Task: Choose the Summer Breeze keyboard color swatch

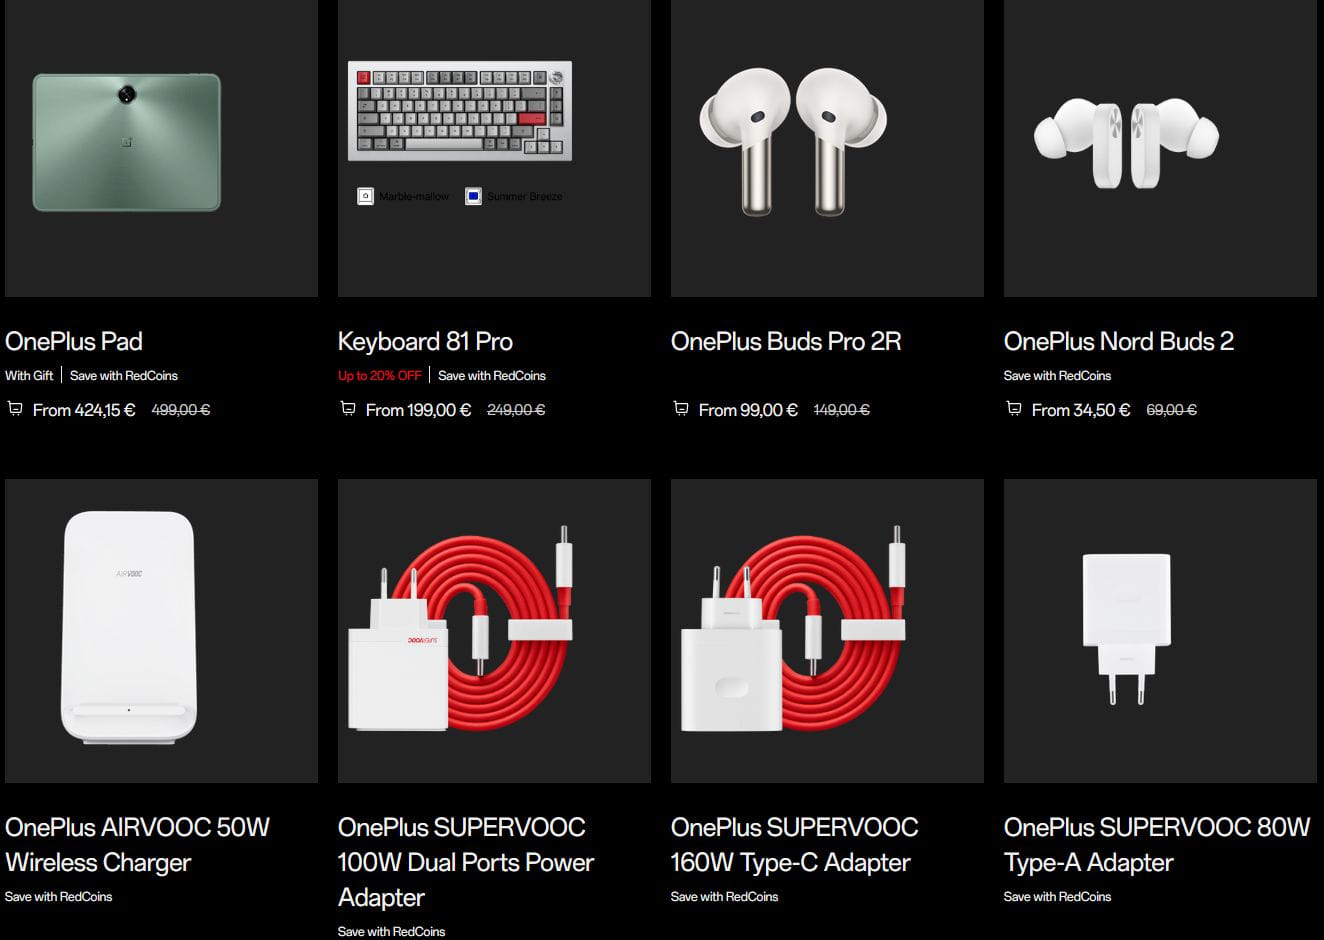Action: click(474, 196)
